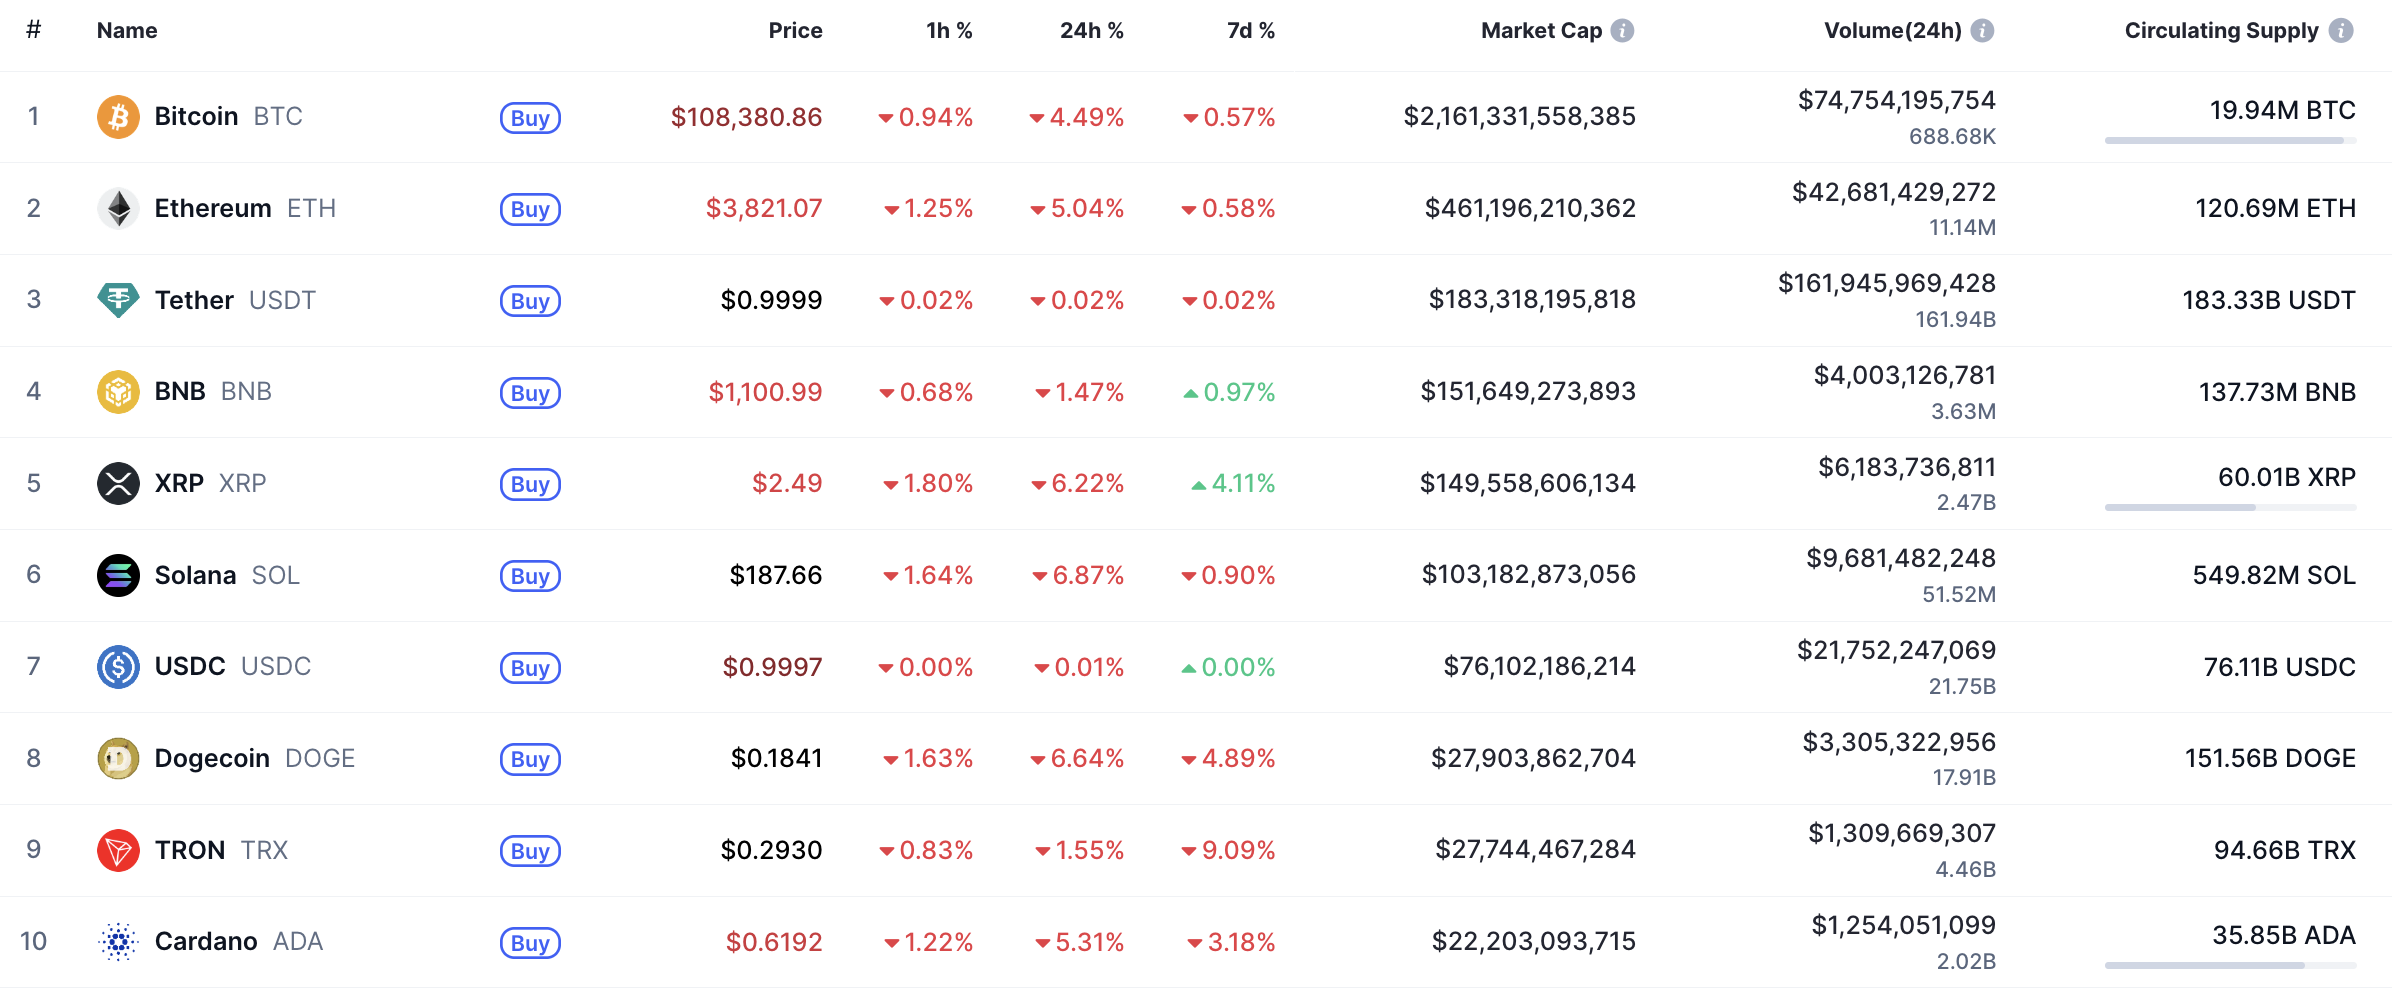Viewport: 2392px width, 988px height.
Task: Click the Bitcoin BTC logo
Action: point(118,116)
